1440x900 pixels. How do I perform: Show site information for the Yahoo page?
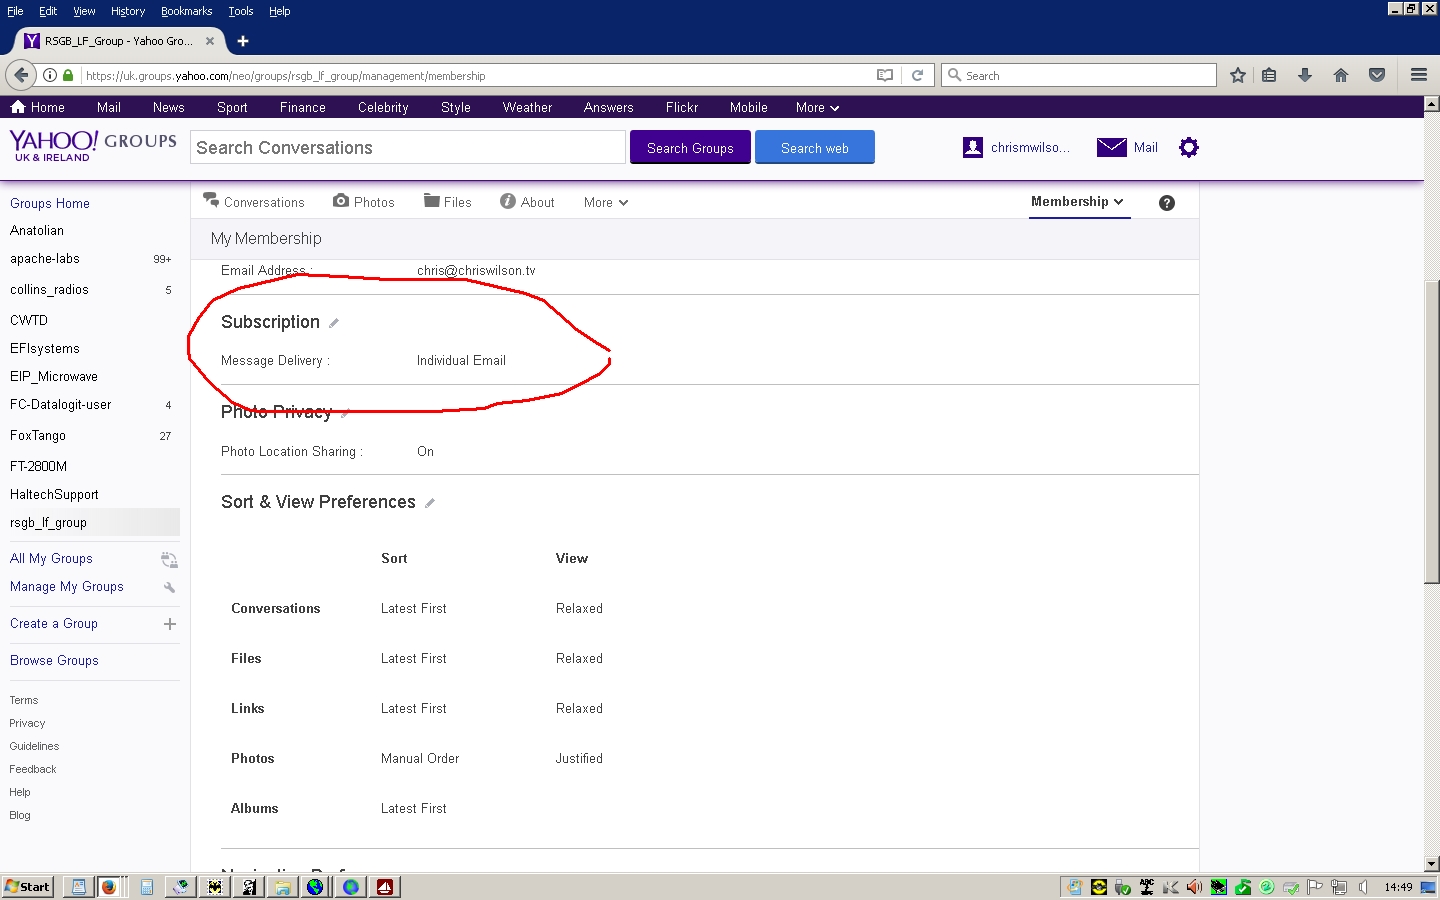pos(49,75)
